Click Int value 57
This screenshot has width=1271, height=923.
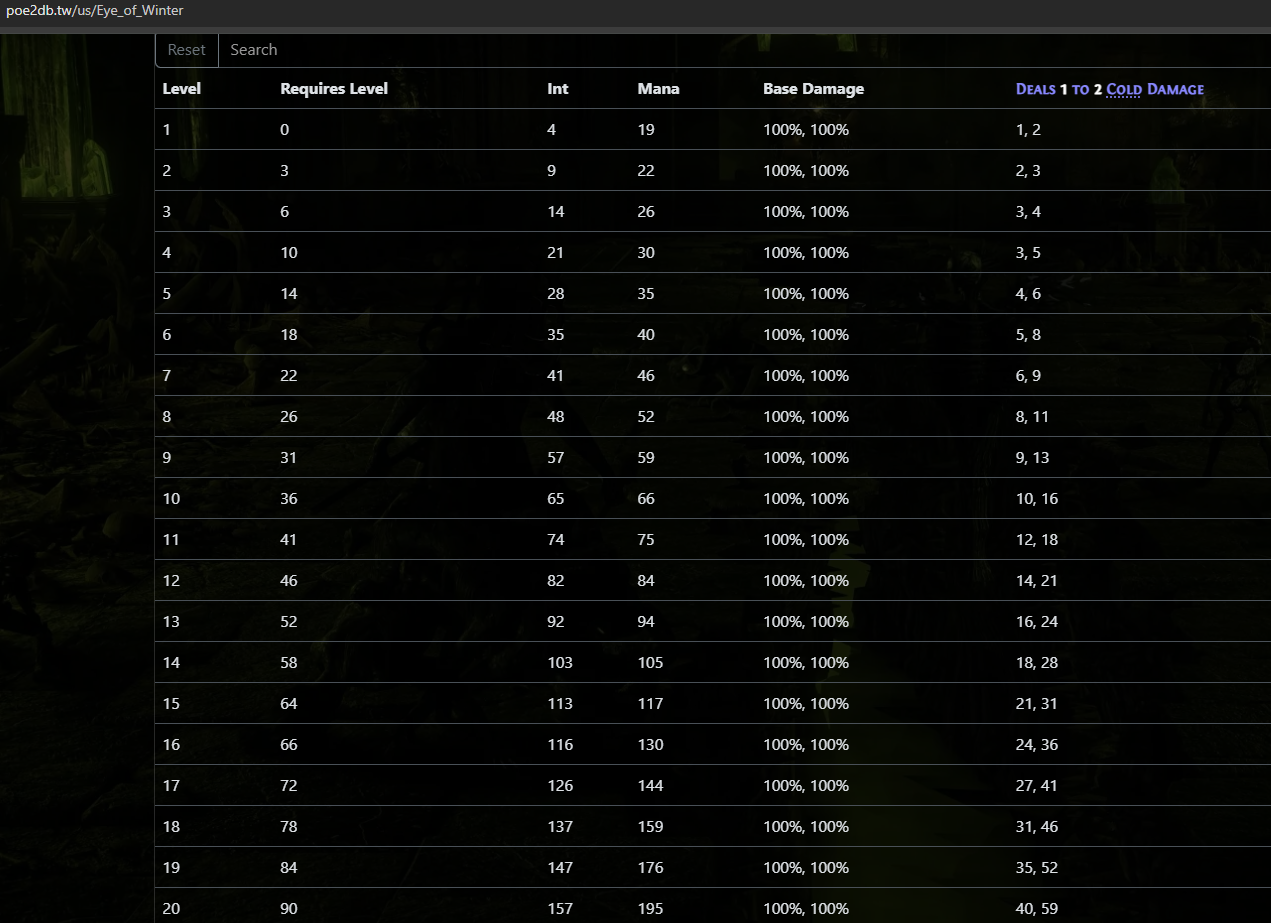556,458
